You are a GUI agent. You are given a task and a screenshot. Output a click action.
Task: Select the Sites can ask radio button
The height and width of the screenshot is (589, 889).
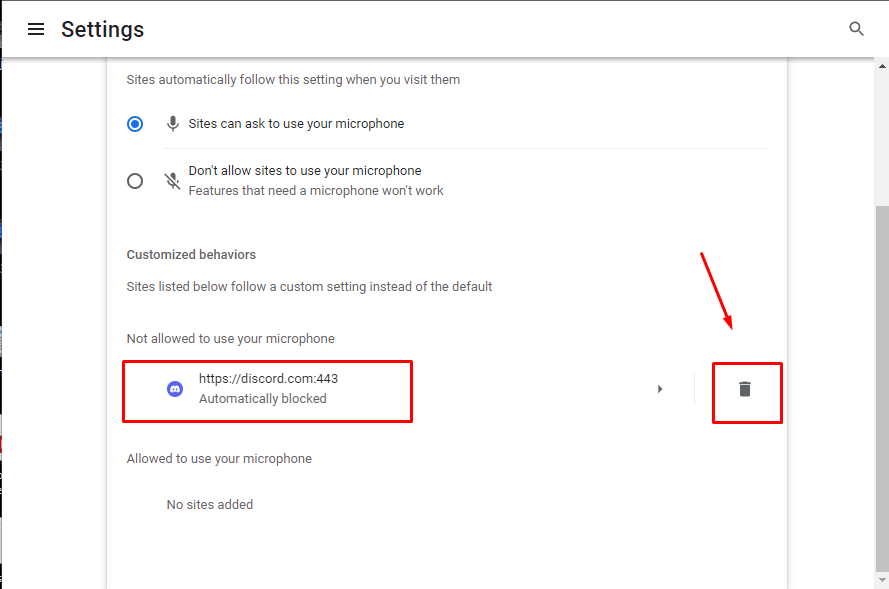point(135,124)
